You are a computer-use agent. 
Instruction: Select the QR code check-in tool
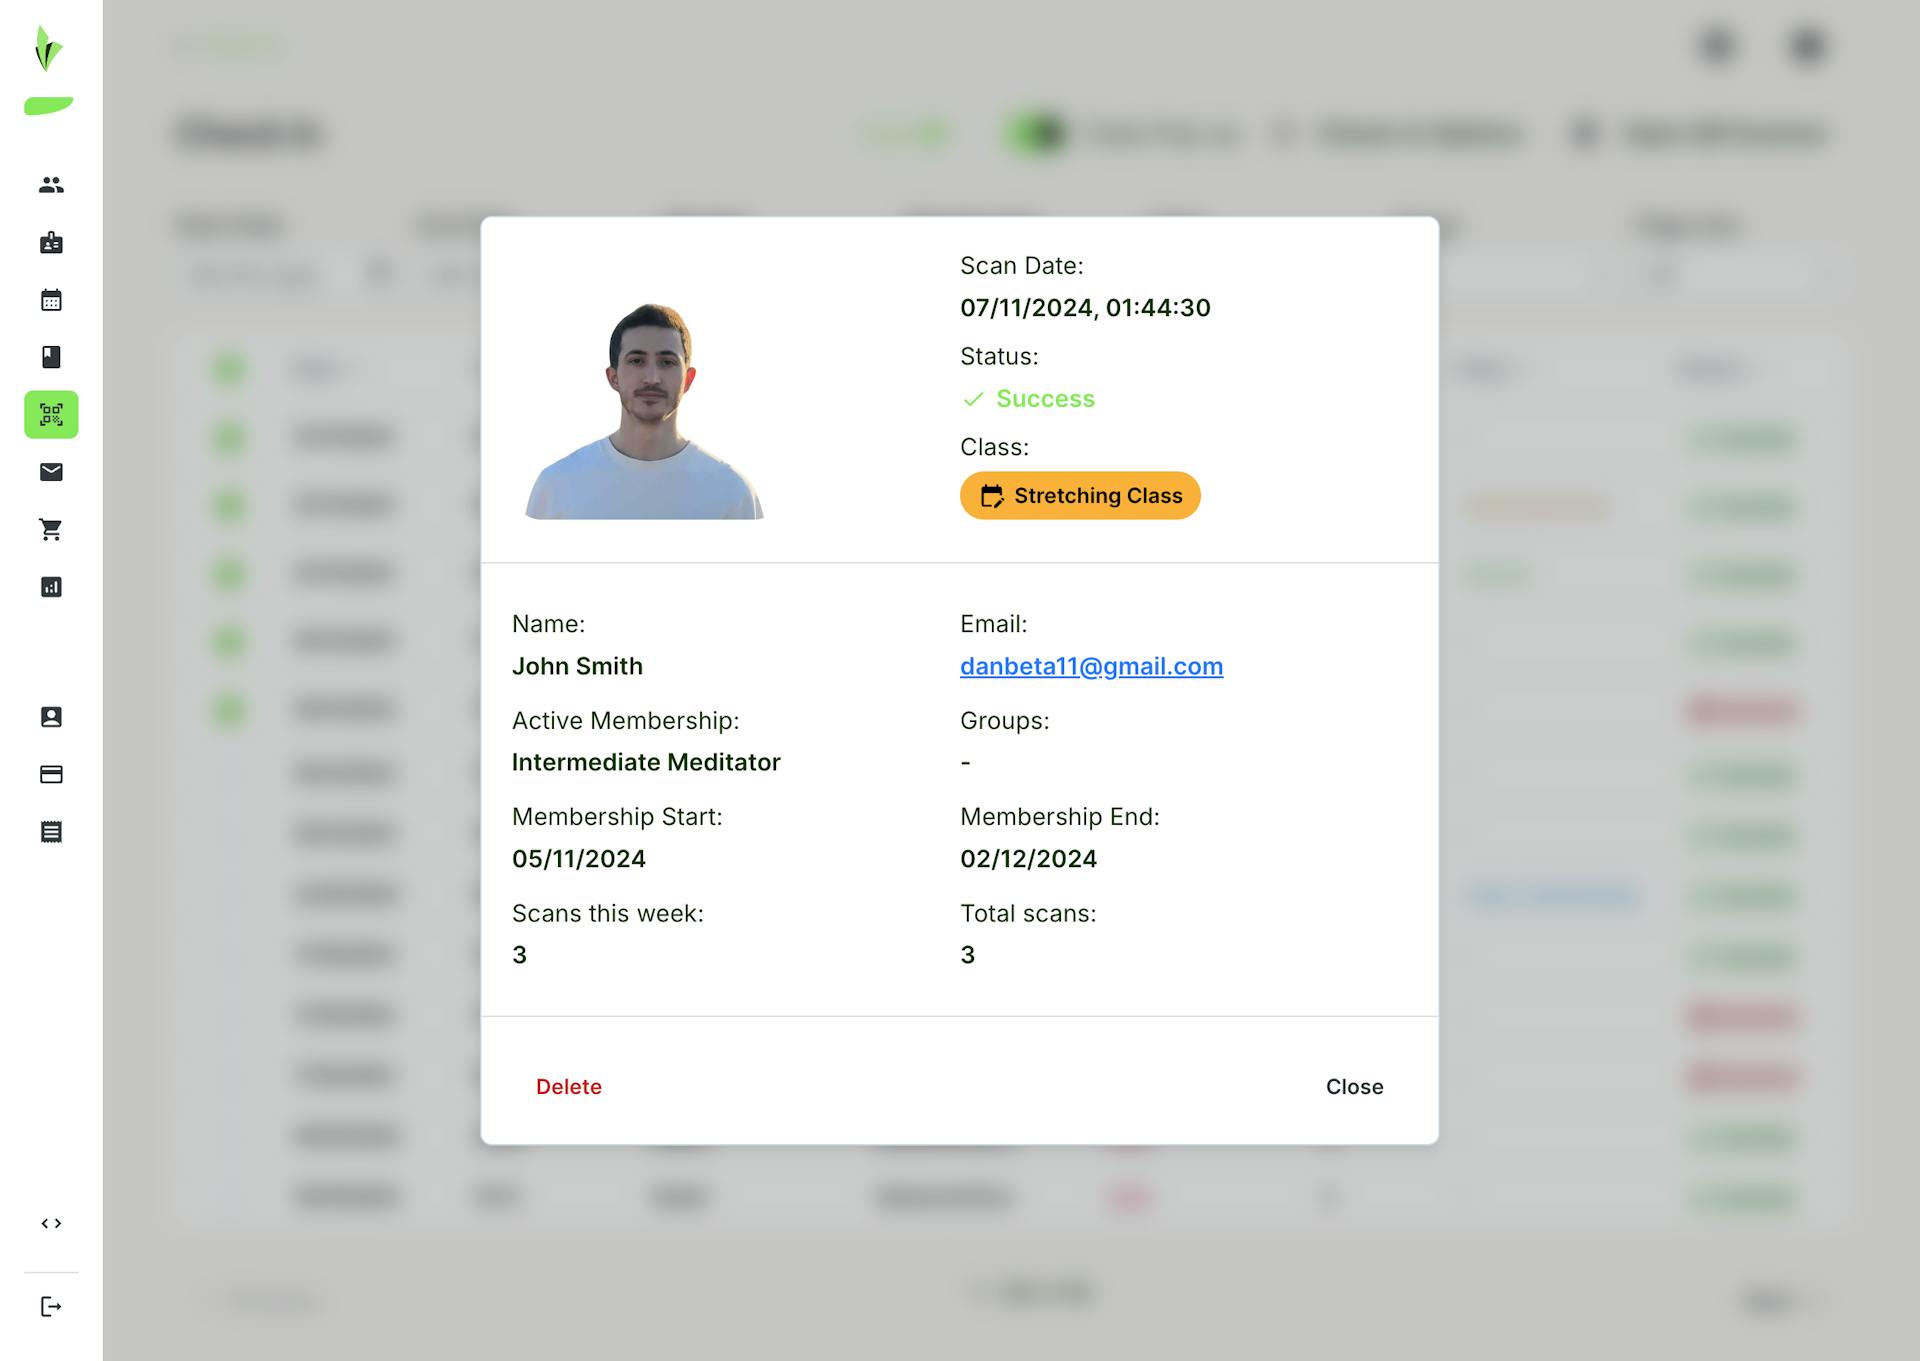[x=51, y=415]
